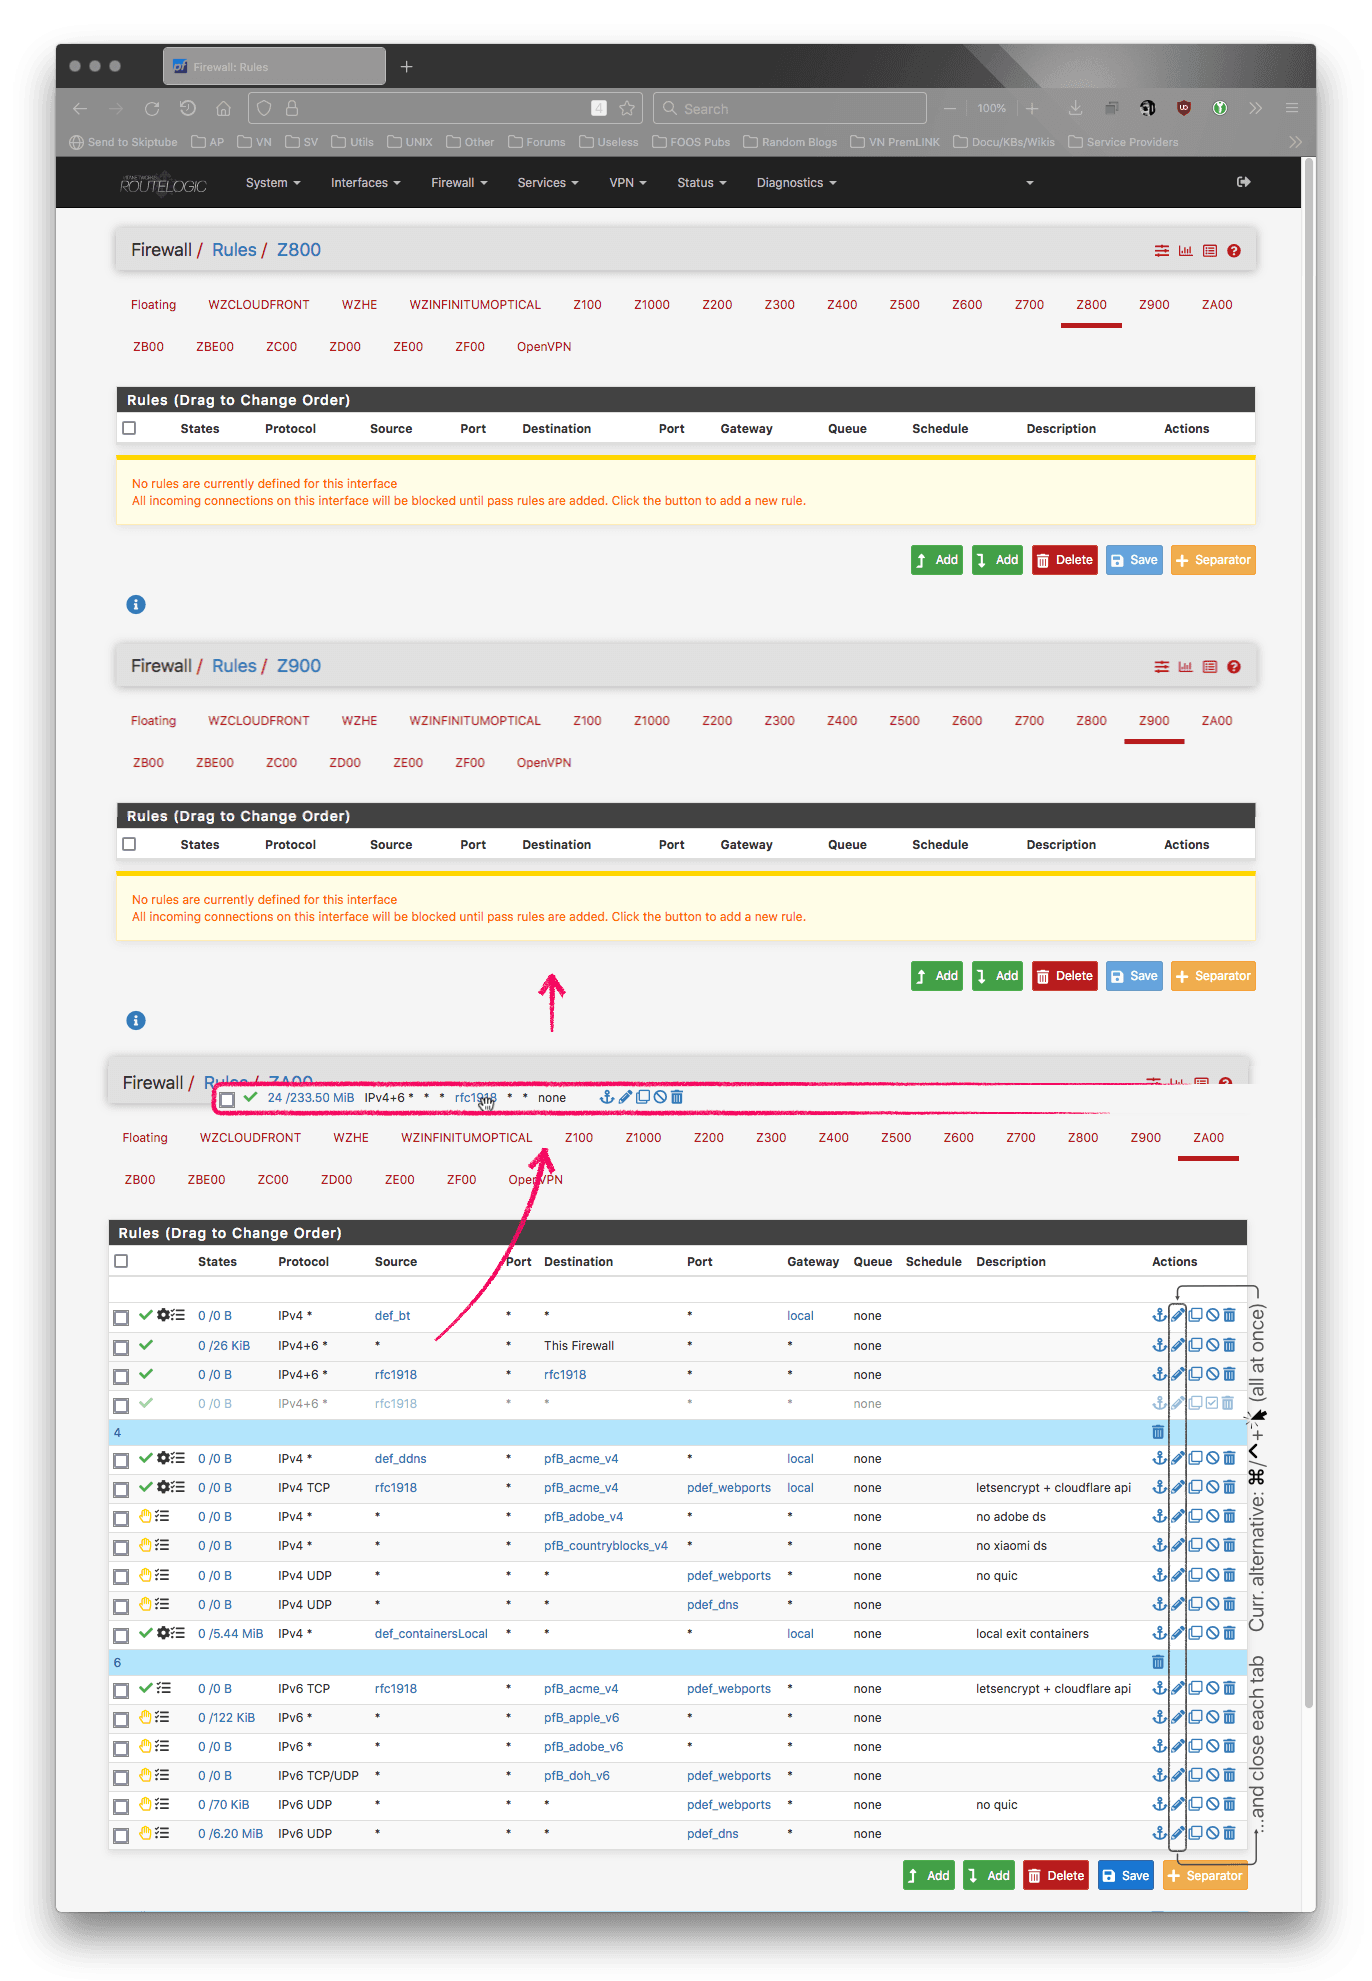
Task: Open firewall logs icon in Z900 header
Action: 1210,667
